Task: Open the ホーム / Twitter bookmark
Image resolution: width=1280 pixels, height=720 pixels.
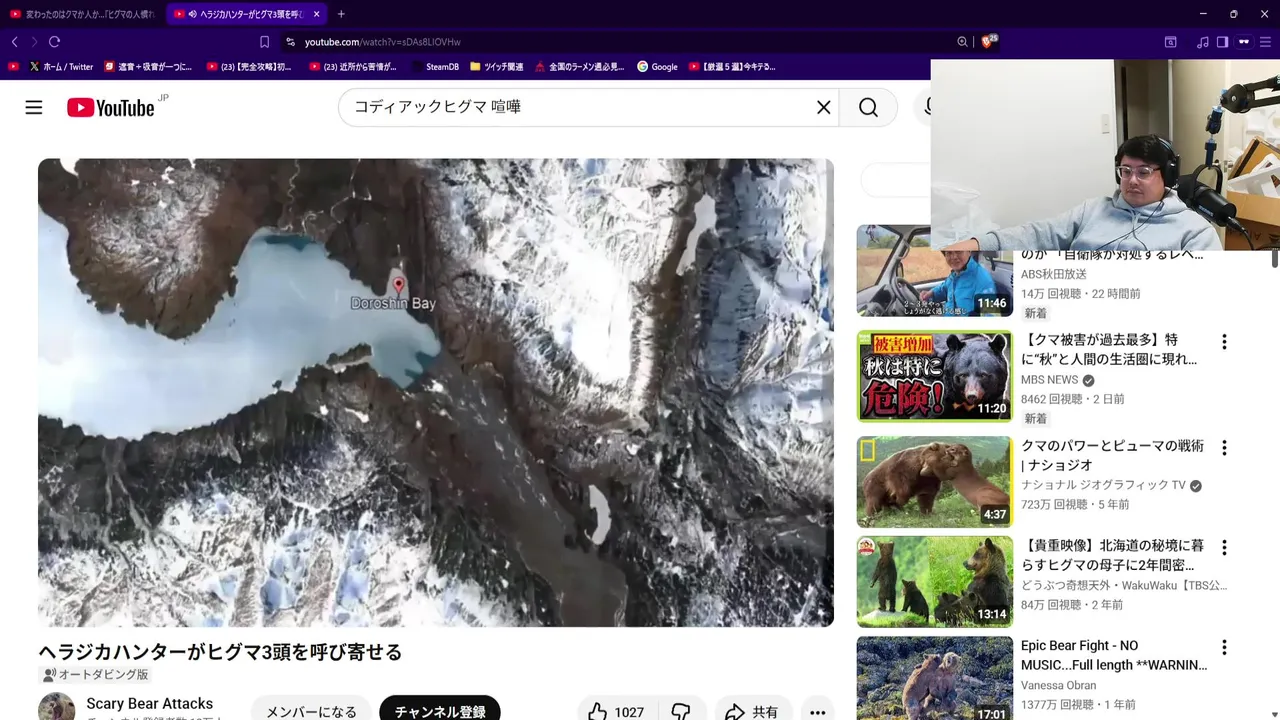Action: 61,67
